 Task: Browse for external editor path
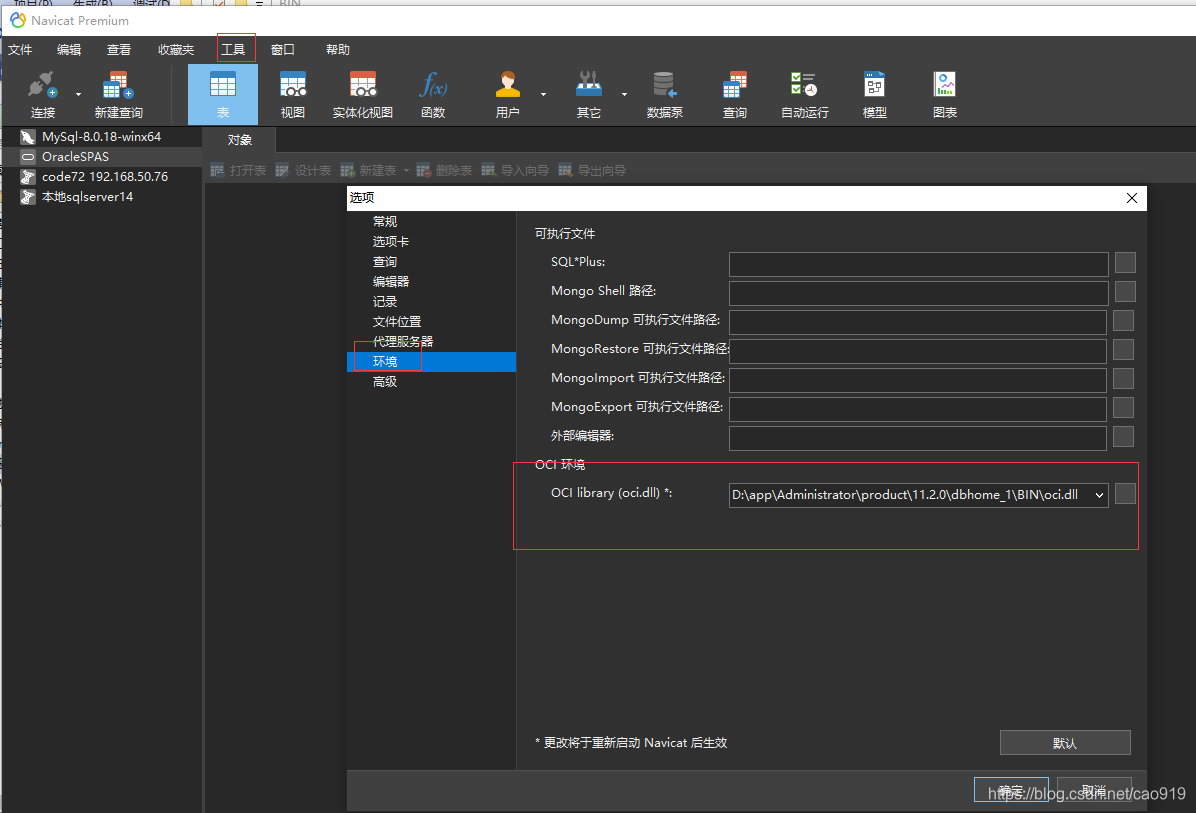pyautogui.click(x=1123, y=436)
